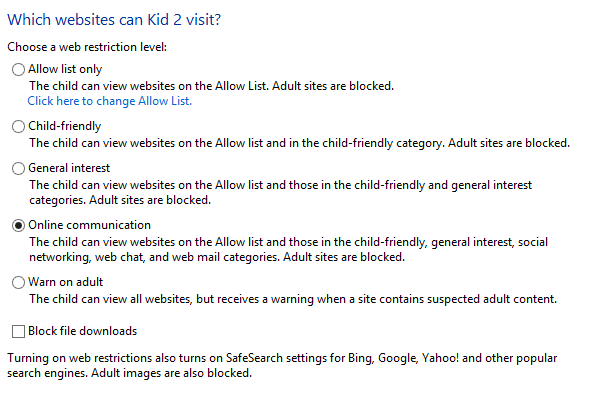
Task: Open the Click here to change Allow List link
Action: point(109,101)
